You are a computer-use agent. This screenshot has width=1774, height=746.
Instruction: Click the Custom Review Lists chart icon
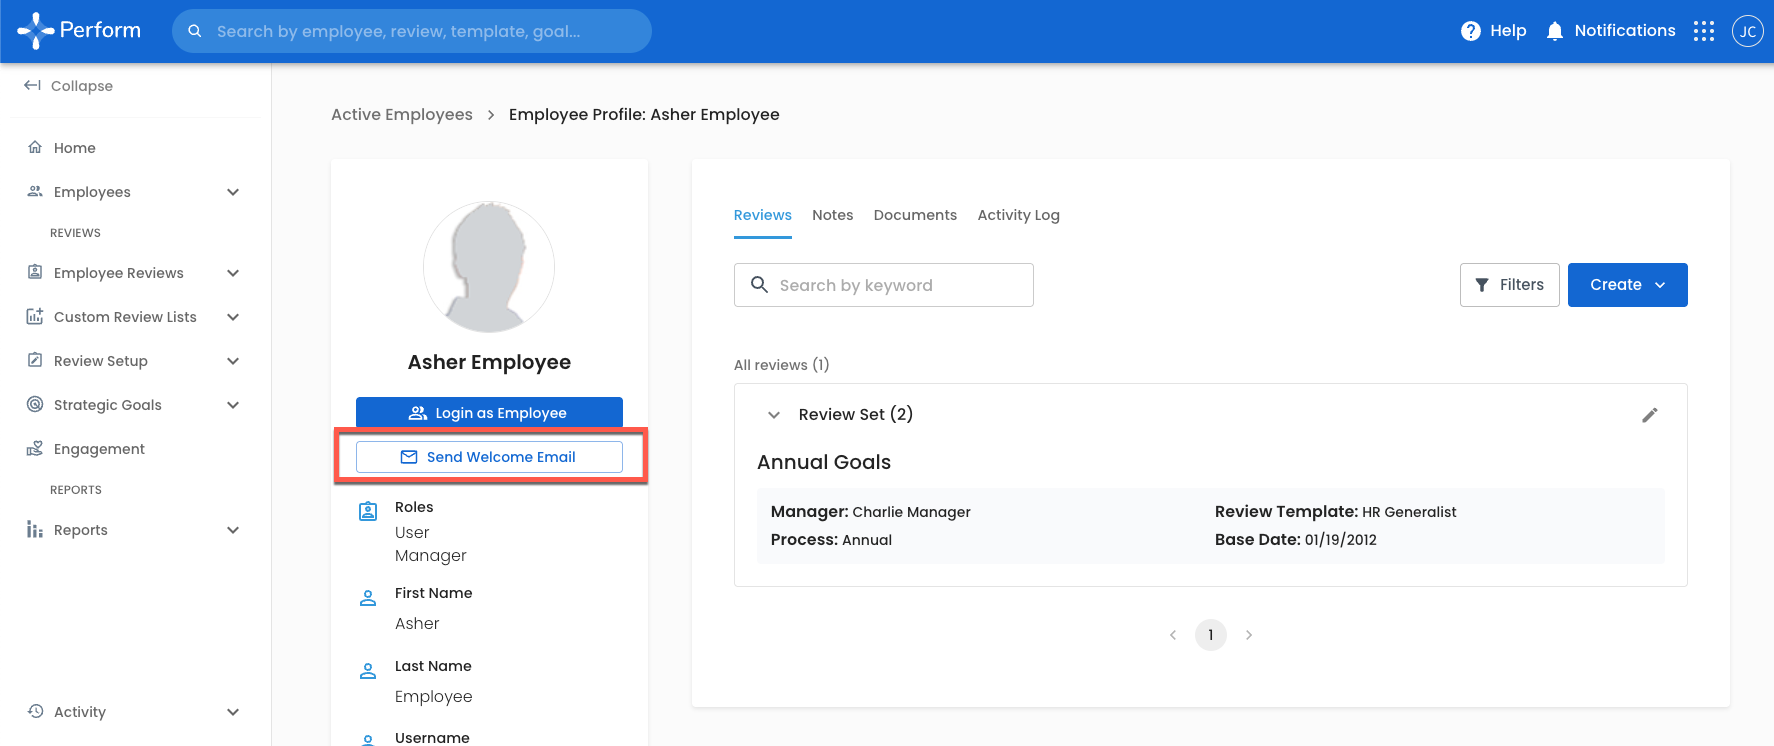point(35,316)
